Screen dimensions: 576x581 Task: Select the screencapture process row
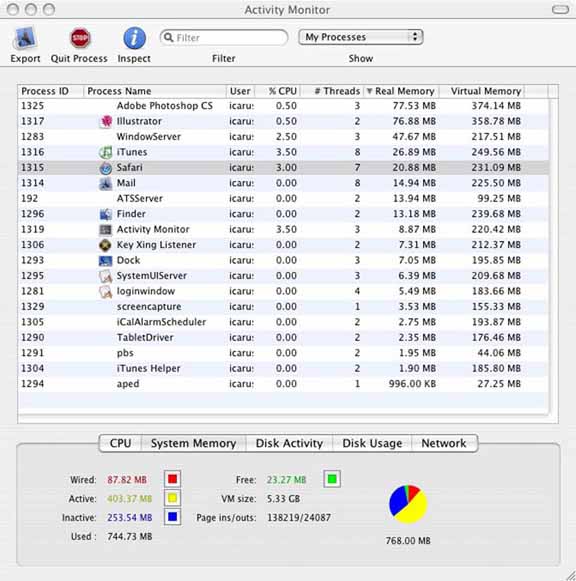[x=283, y=307]
